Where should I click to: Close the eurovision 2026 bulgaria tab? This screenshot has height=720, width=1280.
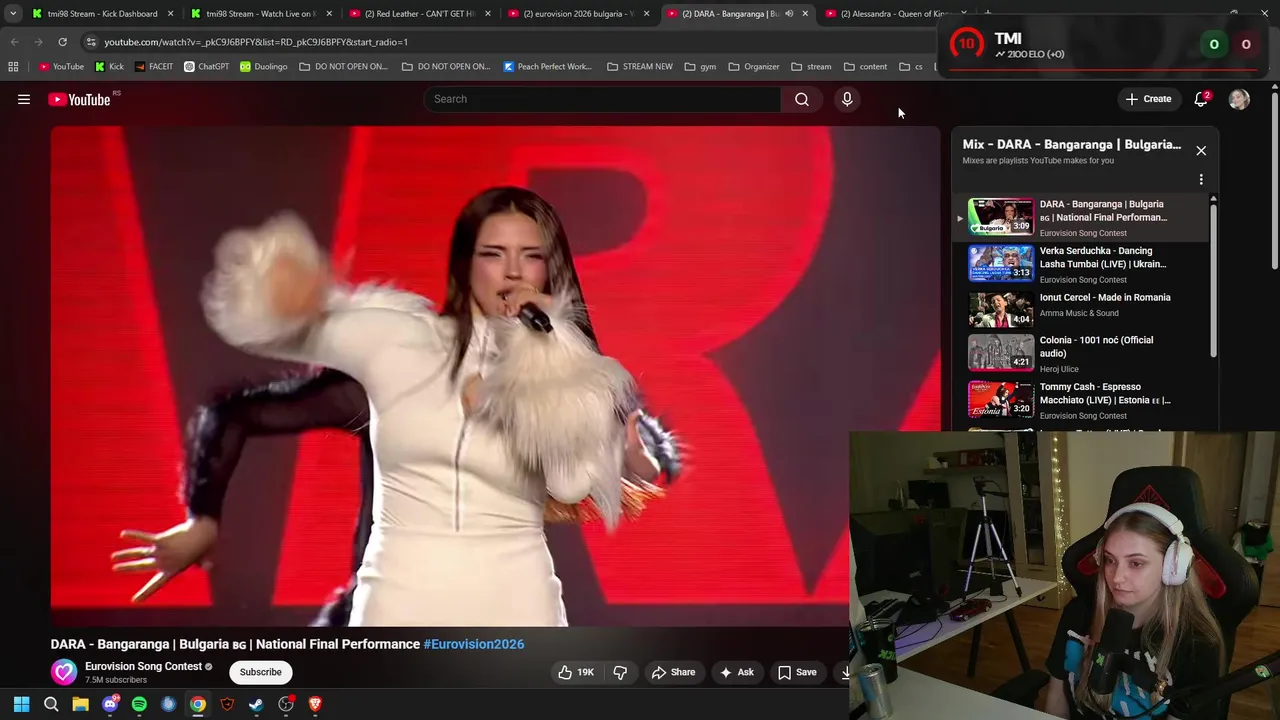(646, 14)
